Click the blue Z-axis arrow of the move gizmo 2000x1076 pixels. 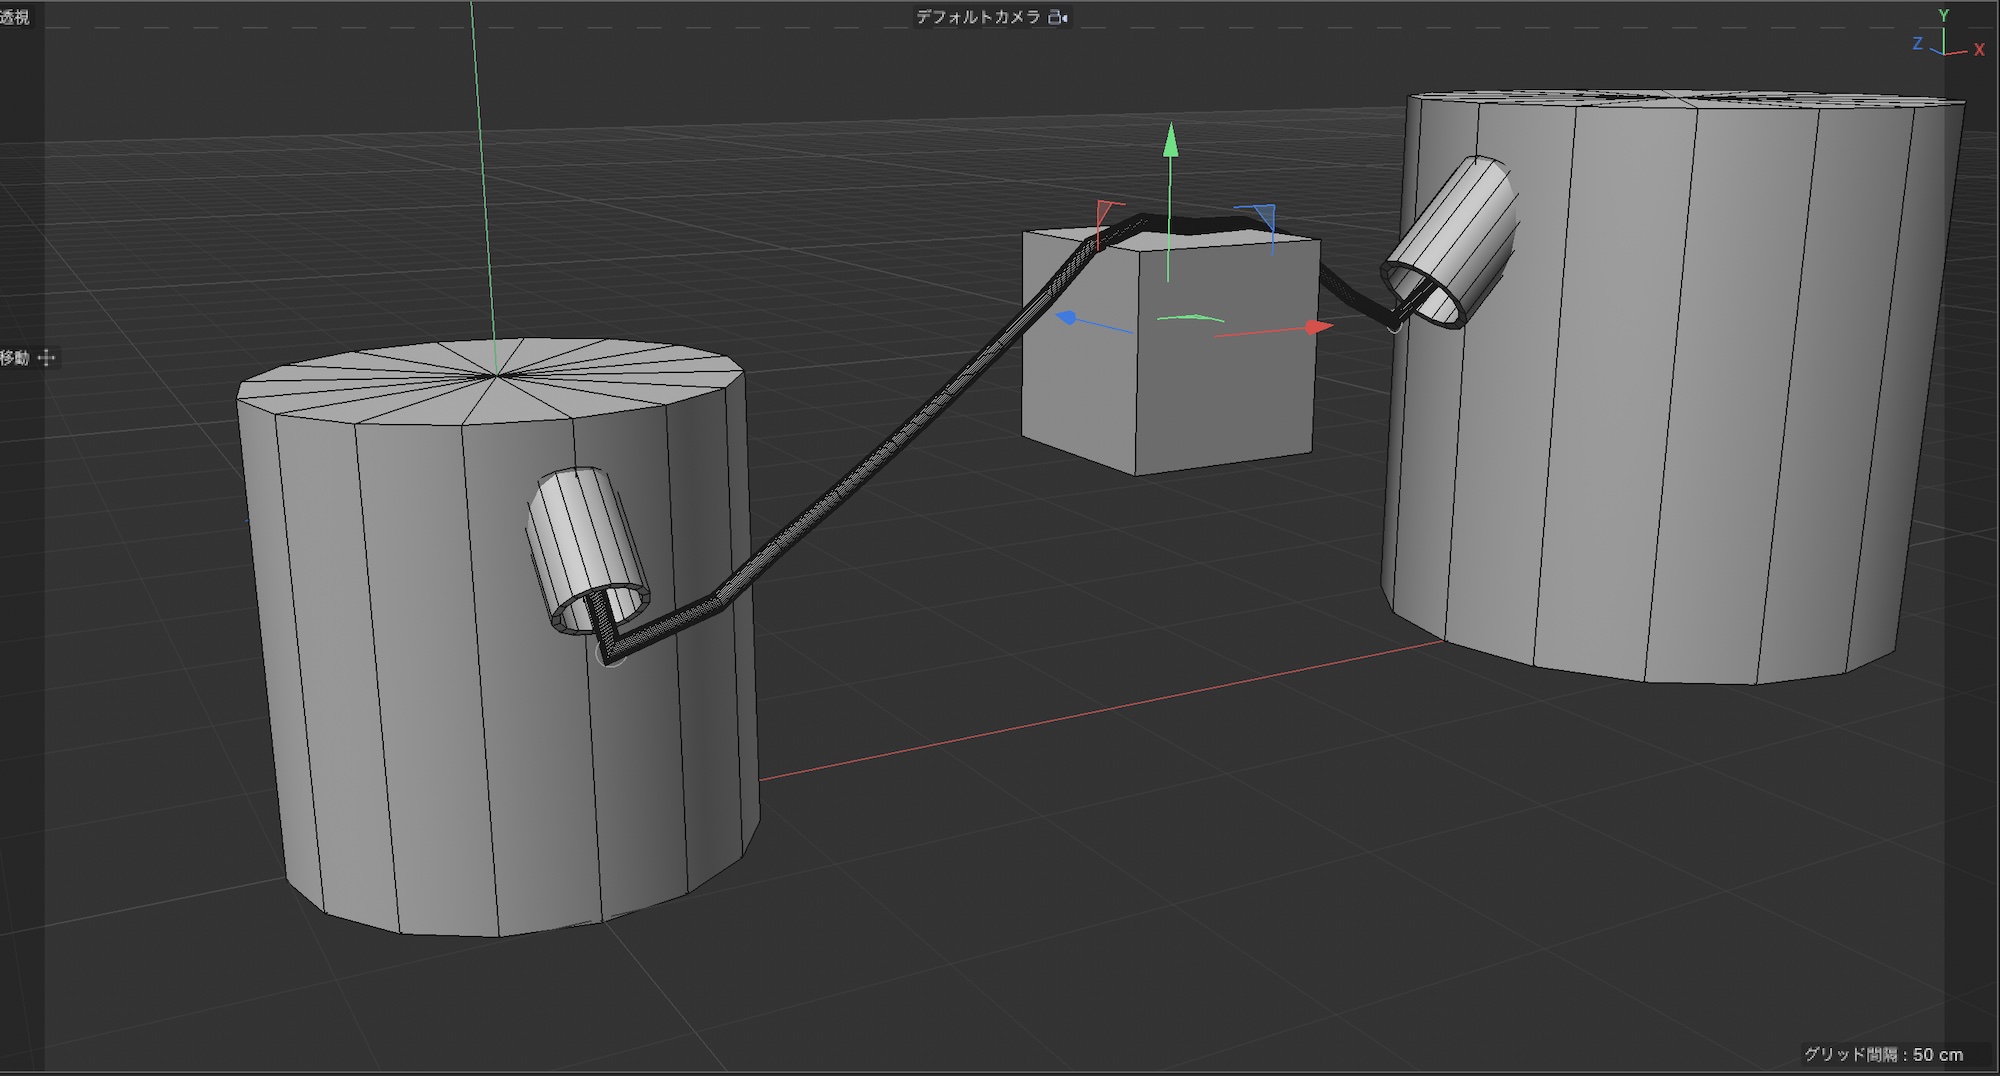tap(1068, 318)
